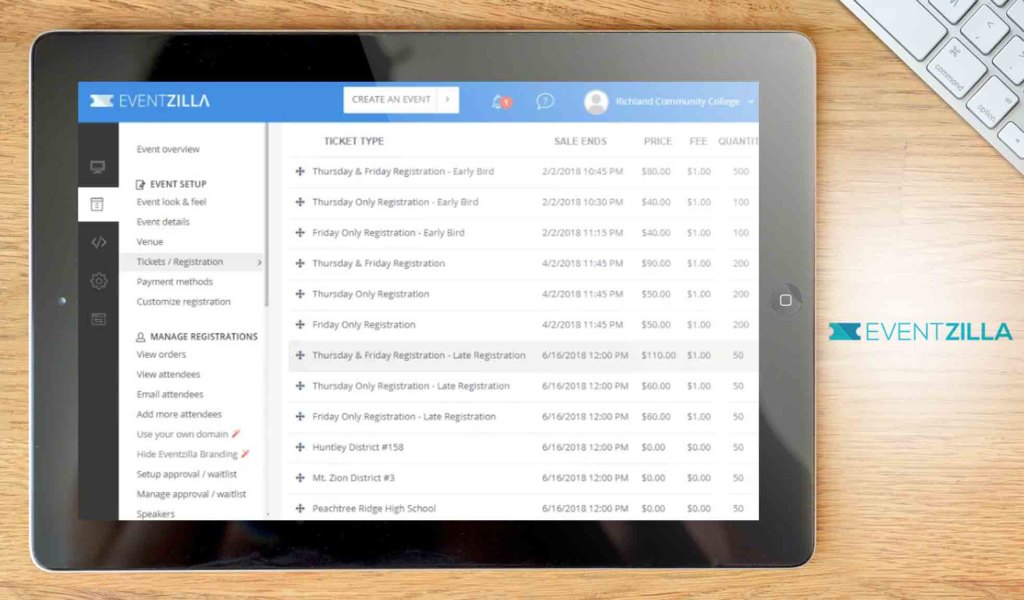
Task: Open the profile avatar image in the header
Action: pos(597,101)
